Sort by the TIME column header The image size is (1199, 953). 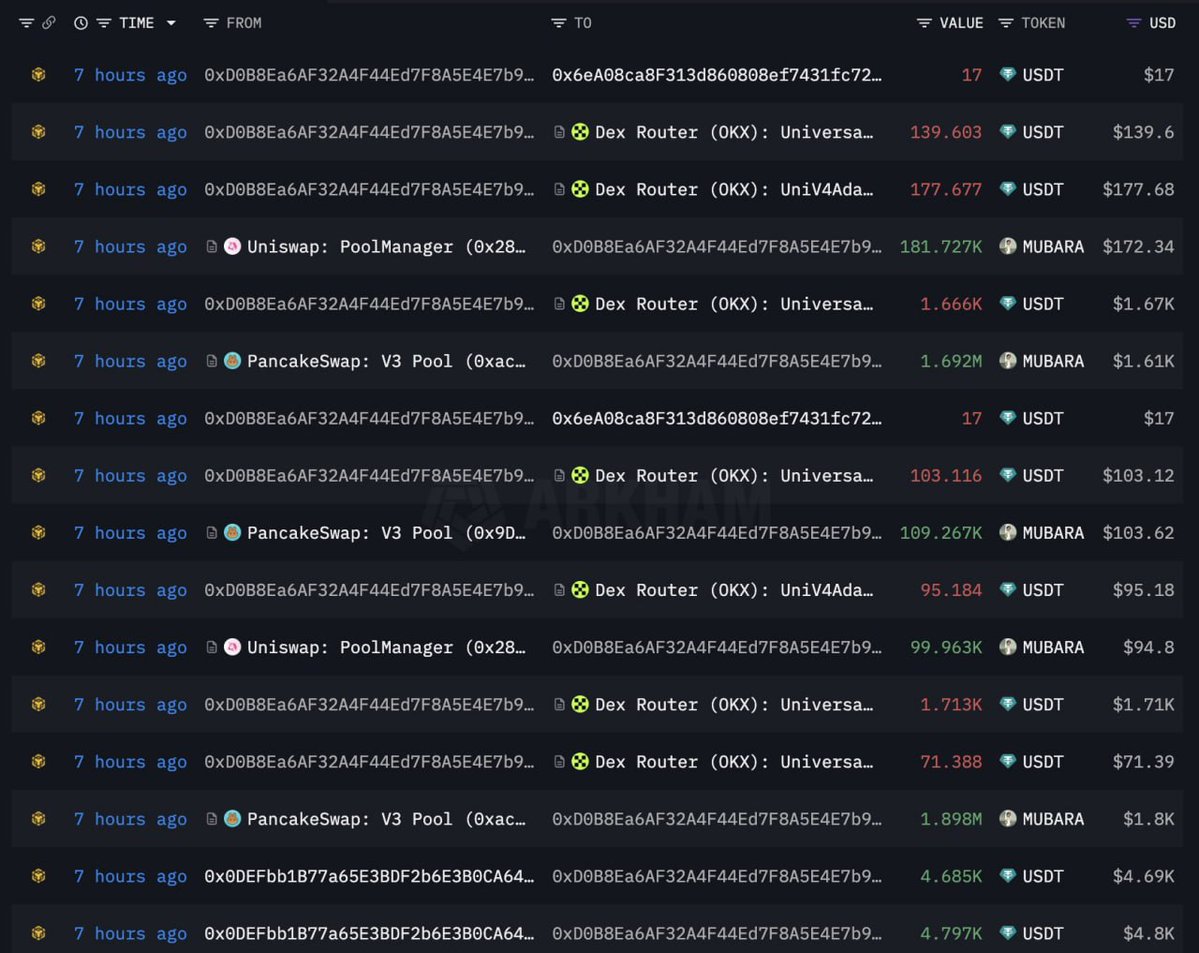point(137,23)
